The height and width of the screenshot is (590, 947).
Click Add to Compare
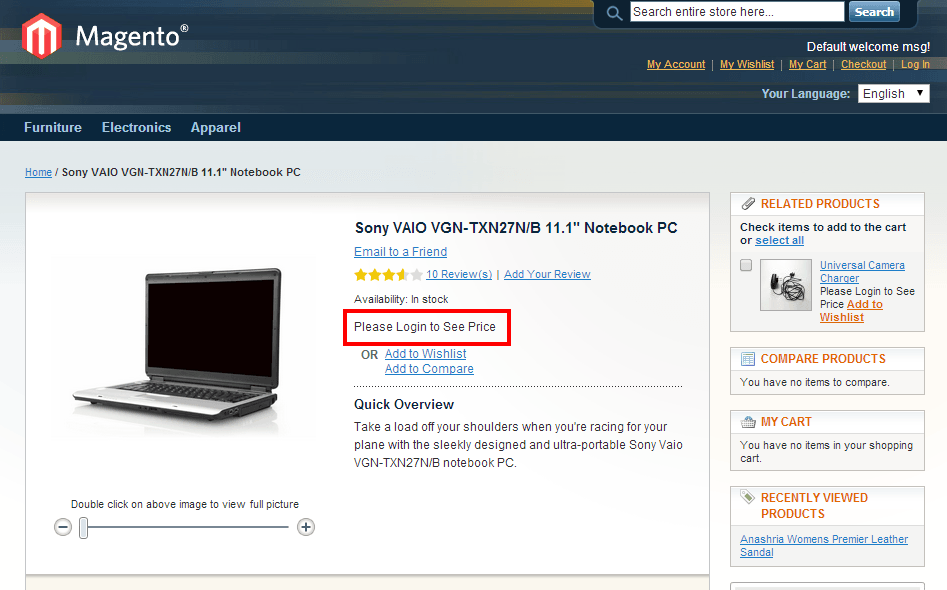429,369
